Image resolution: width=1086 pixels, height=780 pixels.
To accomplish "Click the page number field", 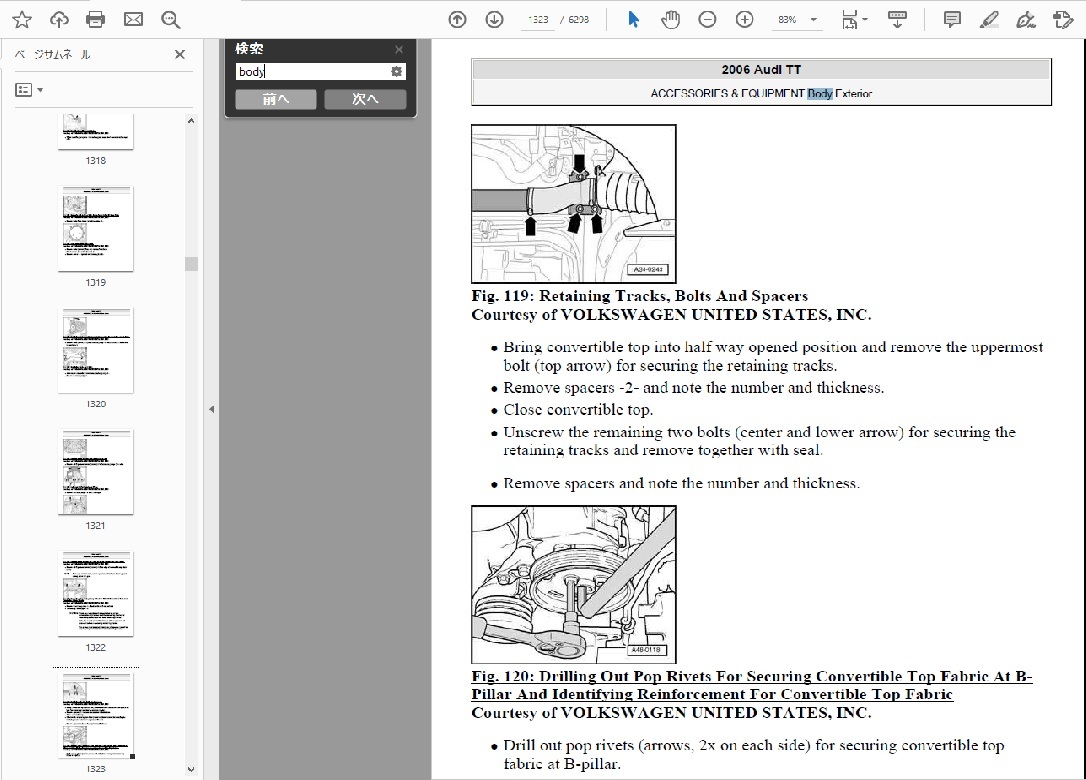I will [x=537, y=19].
